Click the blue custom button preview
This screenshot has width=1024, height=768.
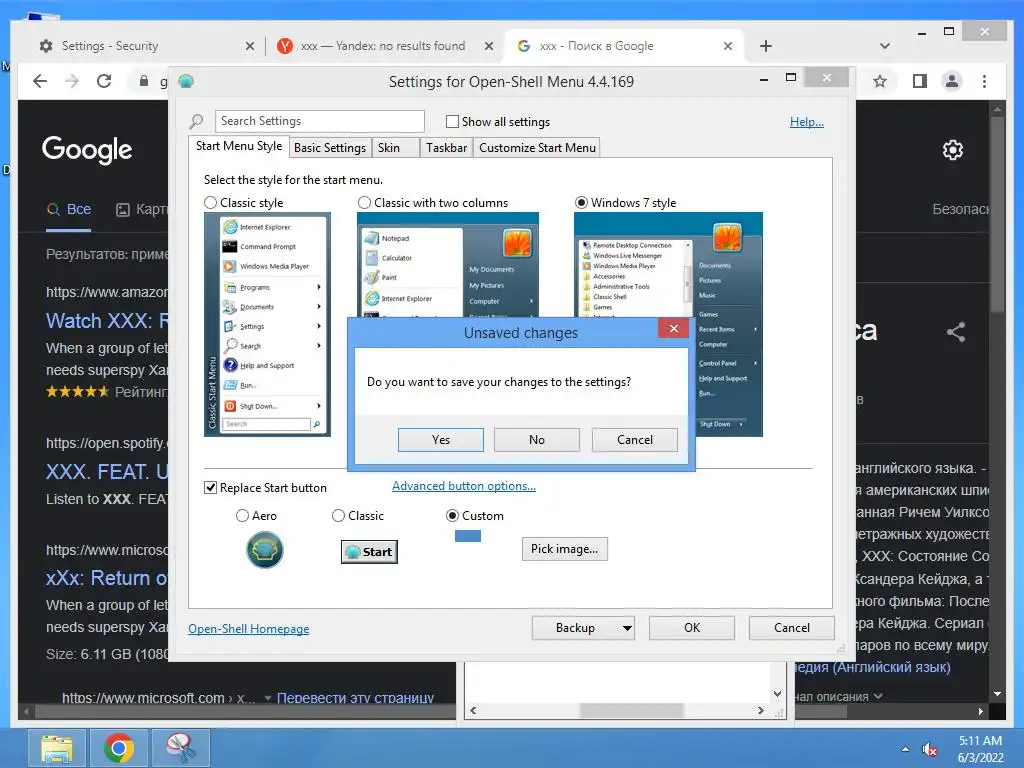(x=468, y=536)
